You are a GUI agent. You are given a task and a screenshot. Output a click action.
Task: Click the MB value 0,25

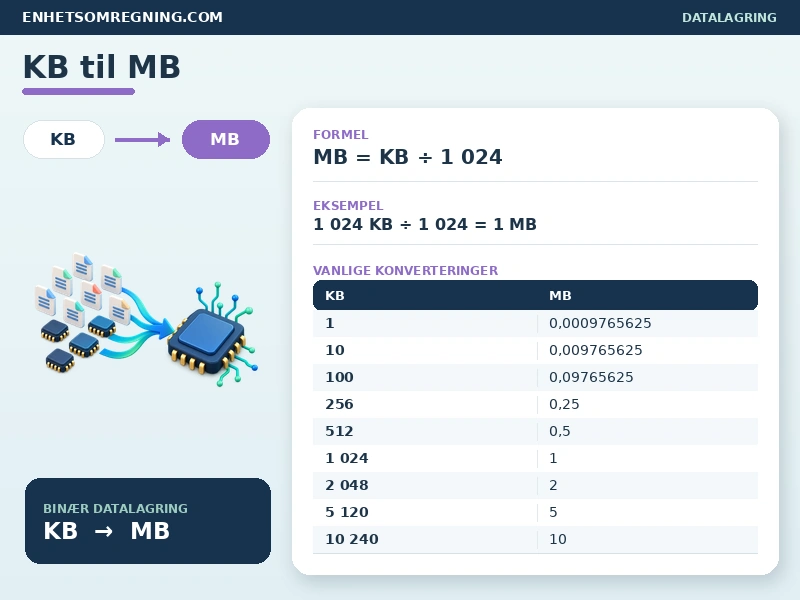coord(564,404)
